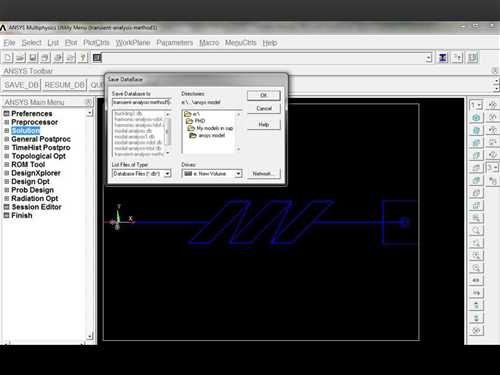Viewport: 500px width, 375px height.
Task: Click the Network... button
Action: (264, 173)
